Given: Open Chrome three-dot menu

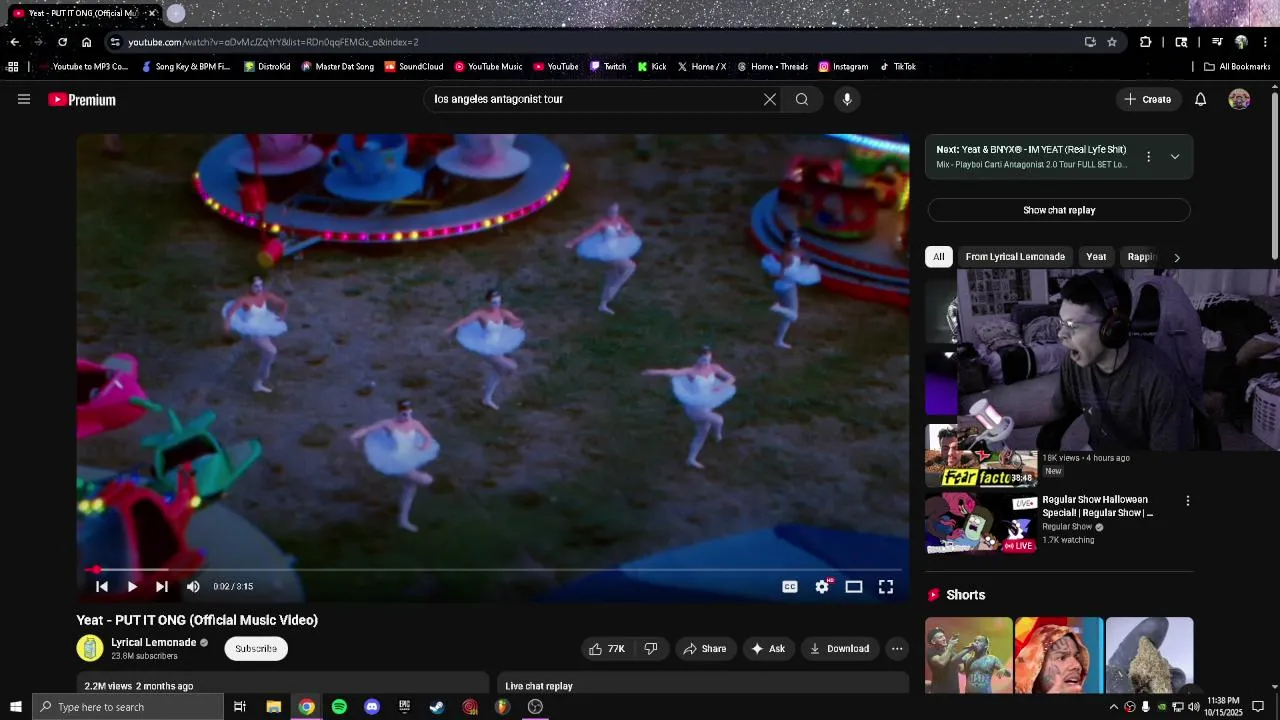Looking at the screenshot, I should pos(1266,42).
